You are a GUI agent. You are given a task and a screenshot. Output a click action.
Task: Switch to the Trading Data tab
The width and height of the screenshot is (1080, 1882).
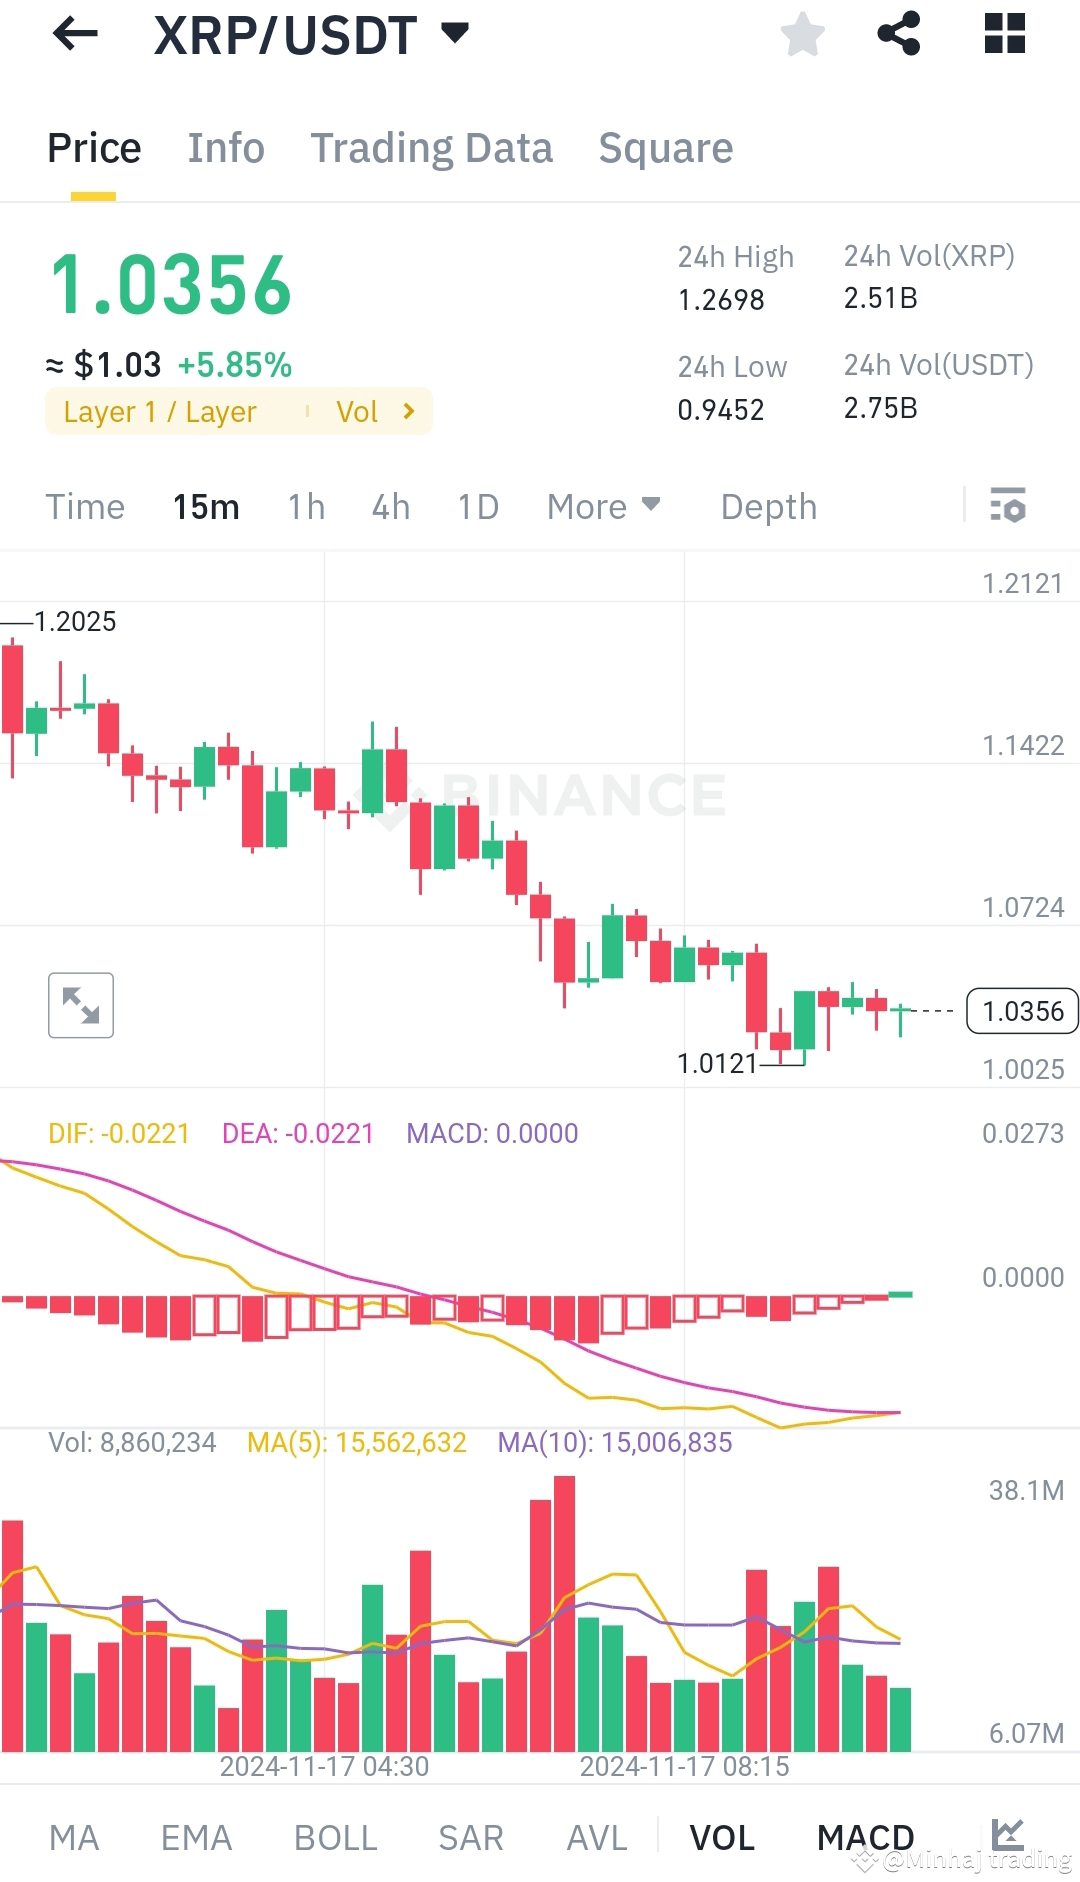tap(432, 148)
